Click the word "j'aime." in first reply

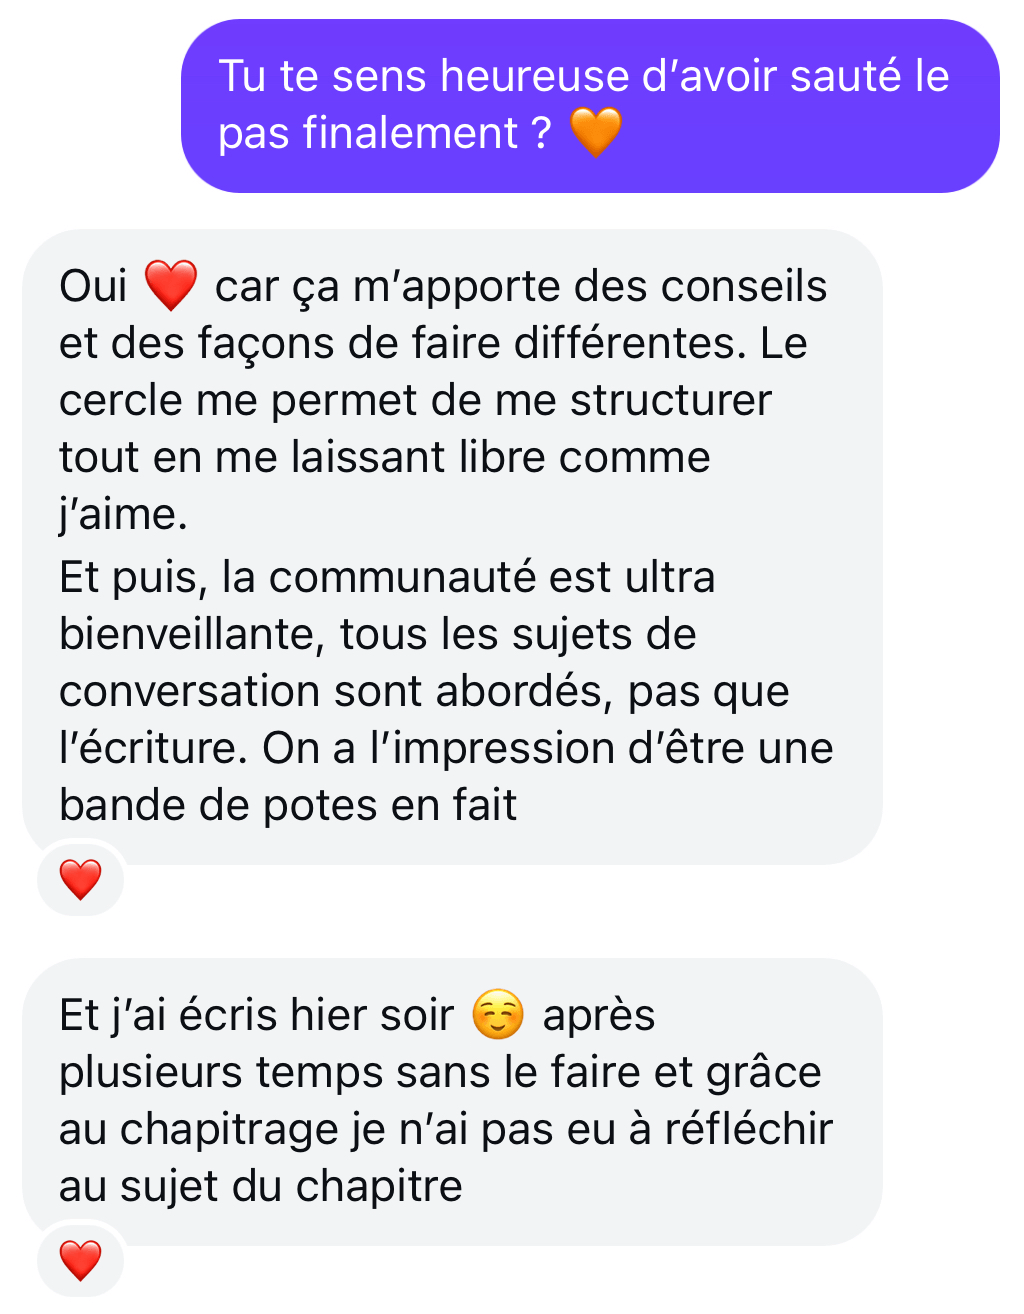point(123,514)
